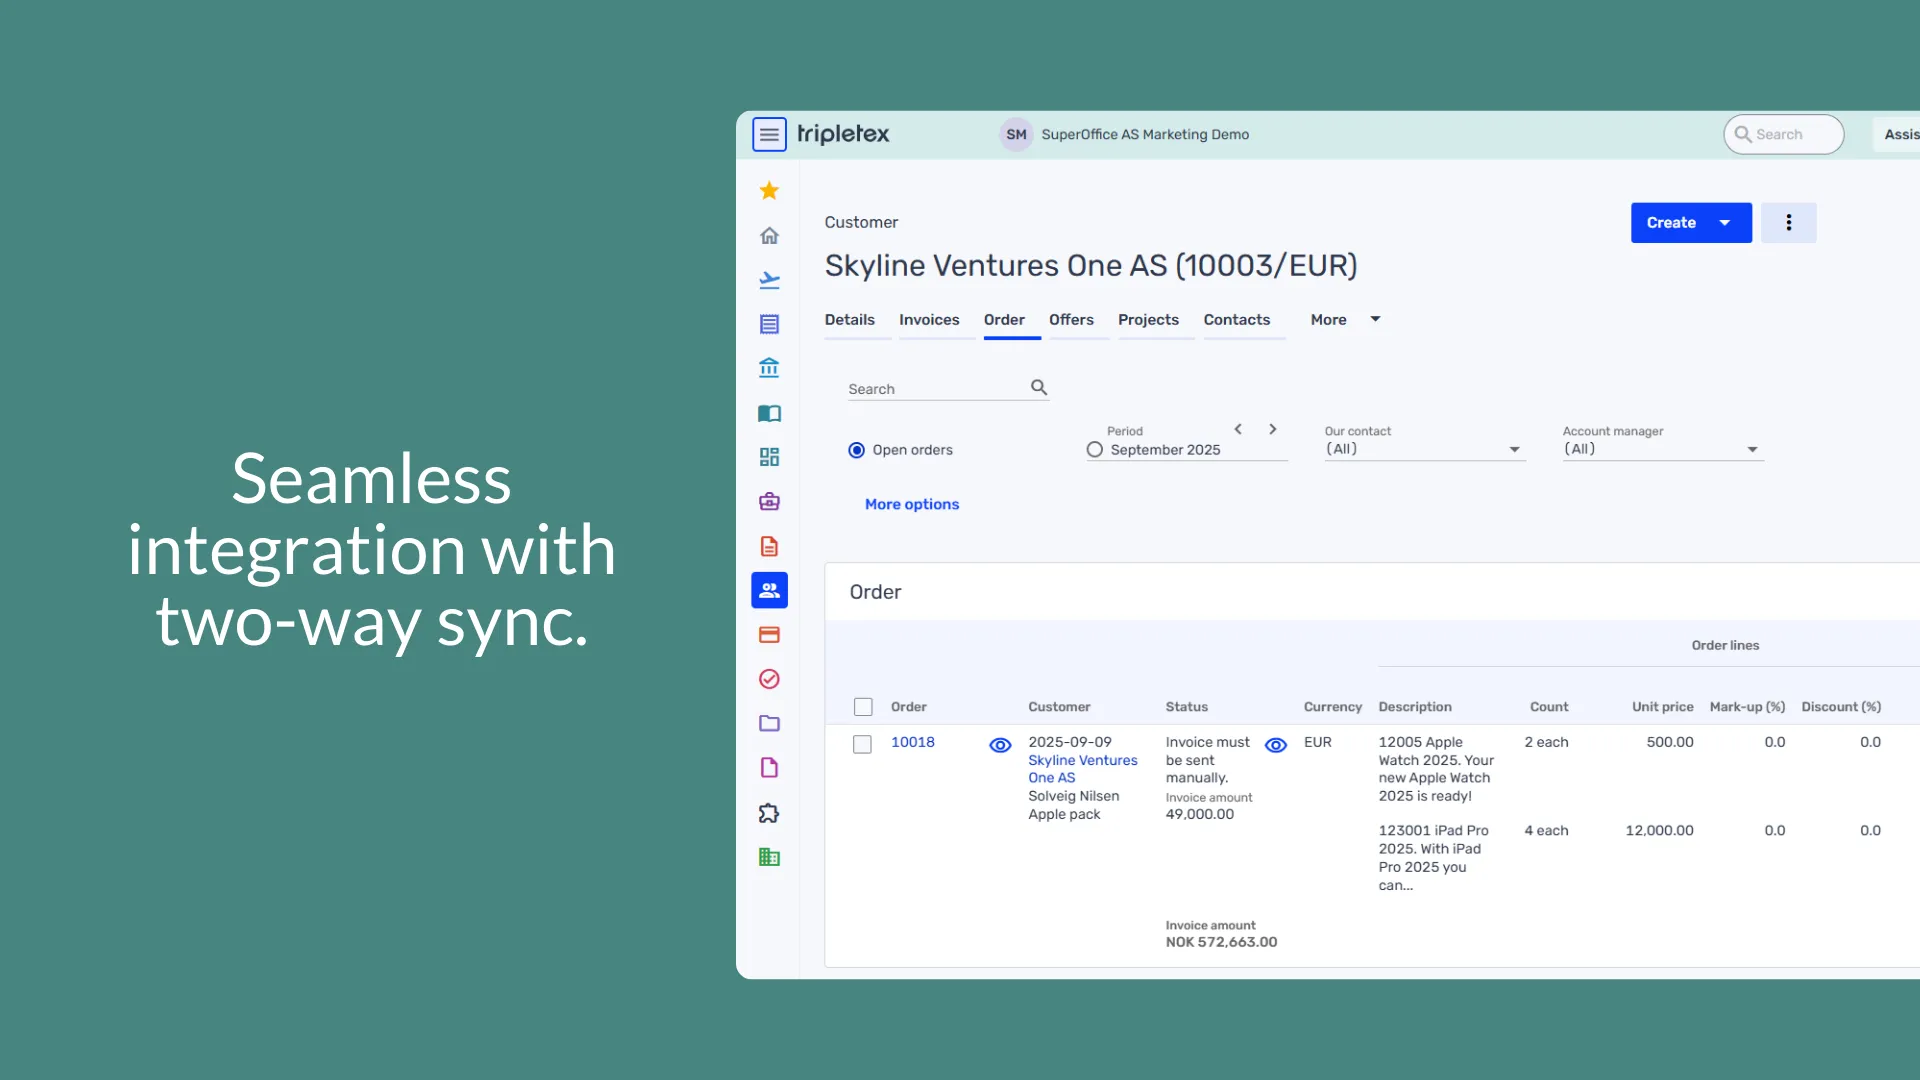Open the puzzle piece integrations icon
The height and width of the screenshot is (1080, 1920).
(x=769, y=813)
